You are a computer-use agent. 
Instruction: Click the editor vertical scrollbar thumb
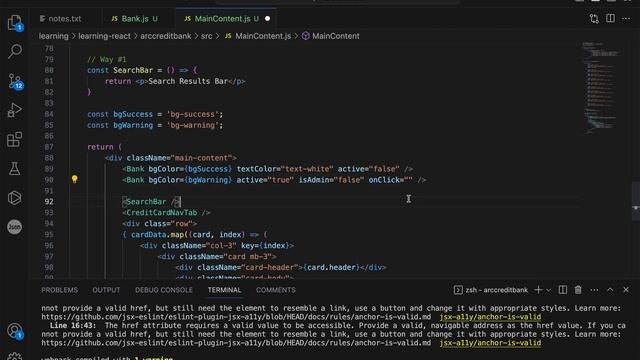click(636, 201)
